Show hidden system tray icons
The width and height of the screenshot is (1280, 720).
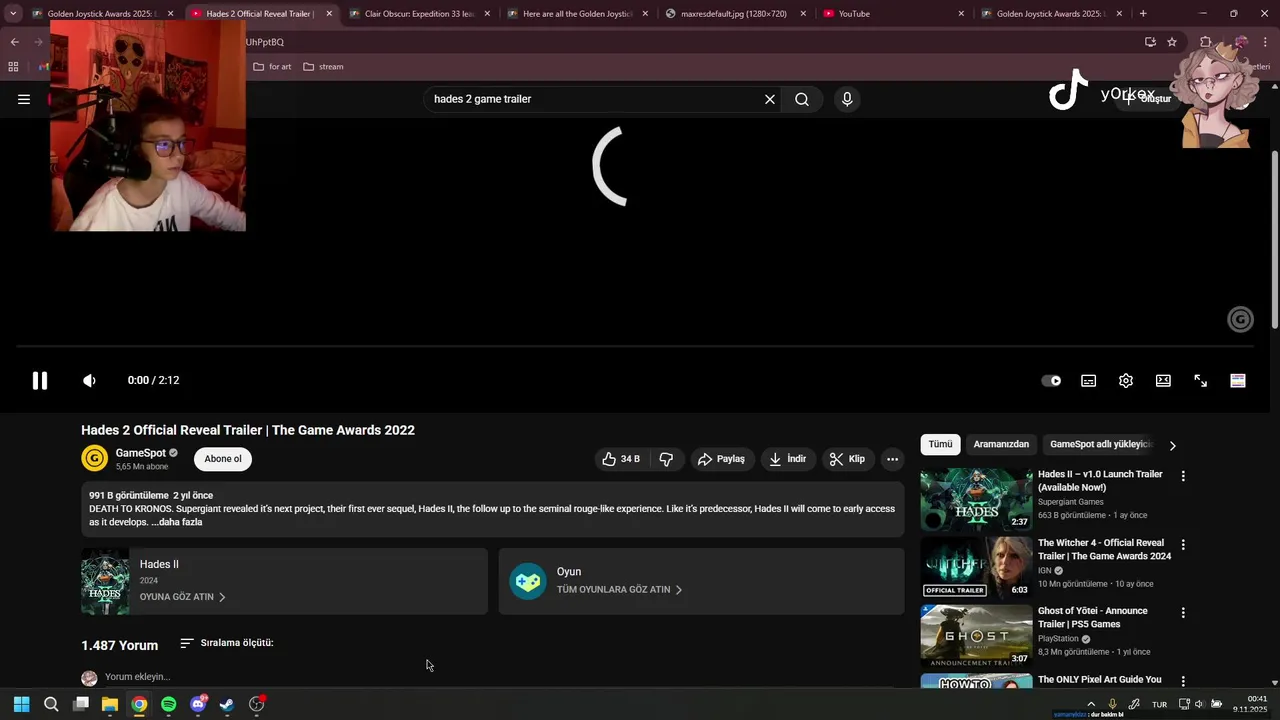[x=1091, y=704]
